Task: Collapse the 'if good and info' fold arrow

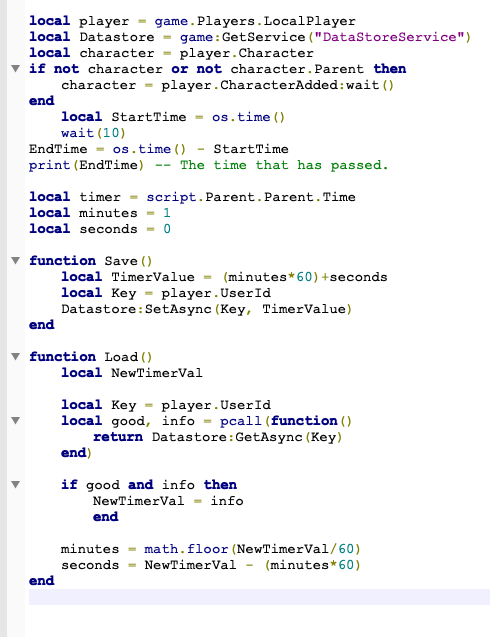Action: tap(15, 484)
